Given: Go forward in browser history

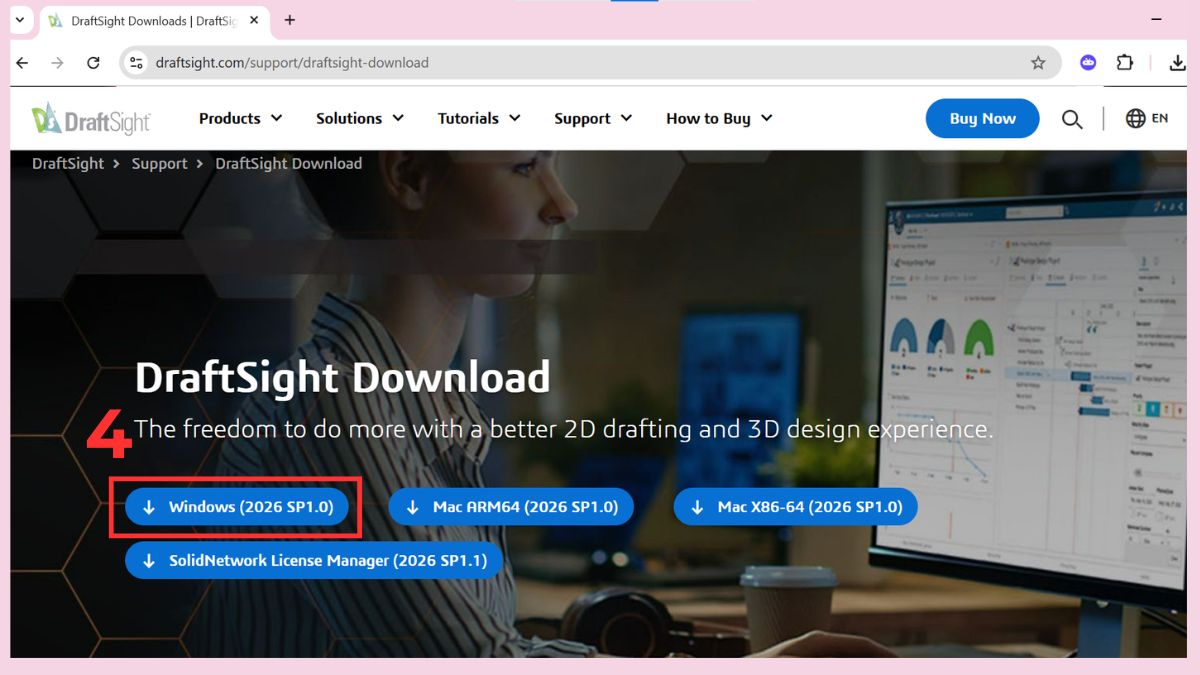Looking at the screenshot, I should point(57,63).
